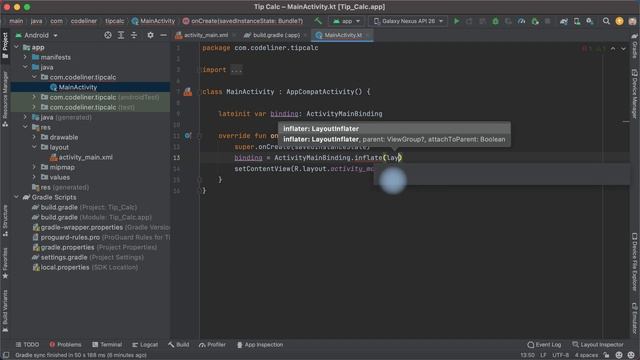Select MainActivity file in project tree
This screenshot has height=360, width=640.
(90, 87)
